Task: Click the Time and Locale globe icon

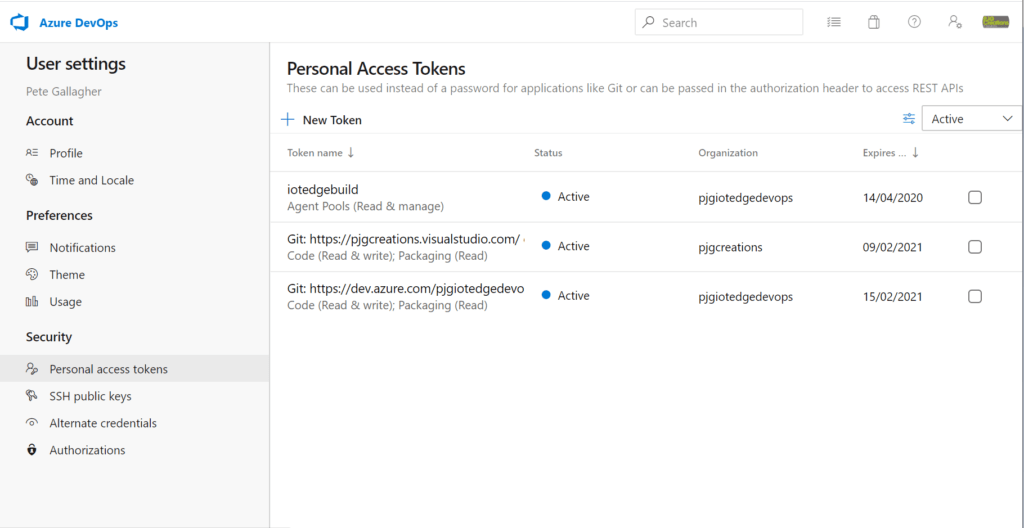Action: (32, 180)
